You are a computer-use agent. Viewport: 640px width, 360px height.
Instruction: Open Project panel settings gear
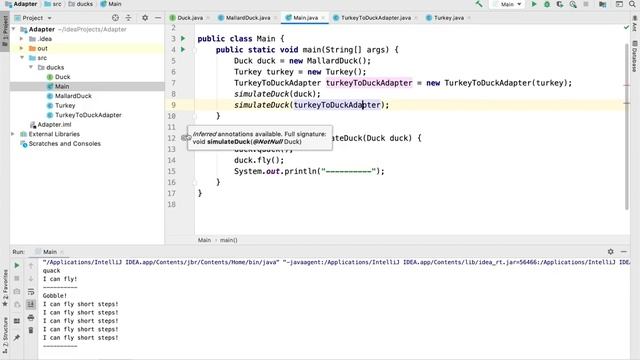click(145, 18)
